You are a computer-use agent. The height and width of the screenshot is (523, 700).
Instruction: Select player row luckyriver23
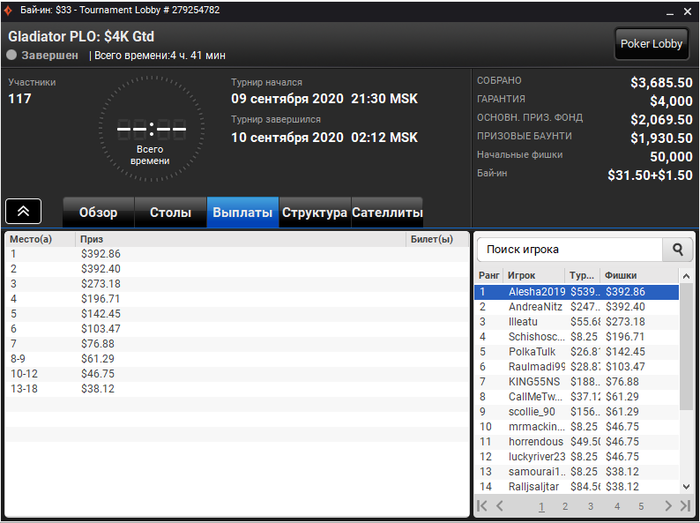(577, 457)
